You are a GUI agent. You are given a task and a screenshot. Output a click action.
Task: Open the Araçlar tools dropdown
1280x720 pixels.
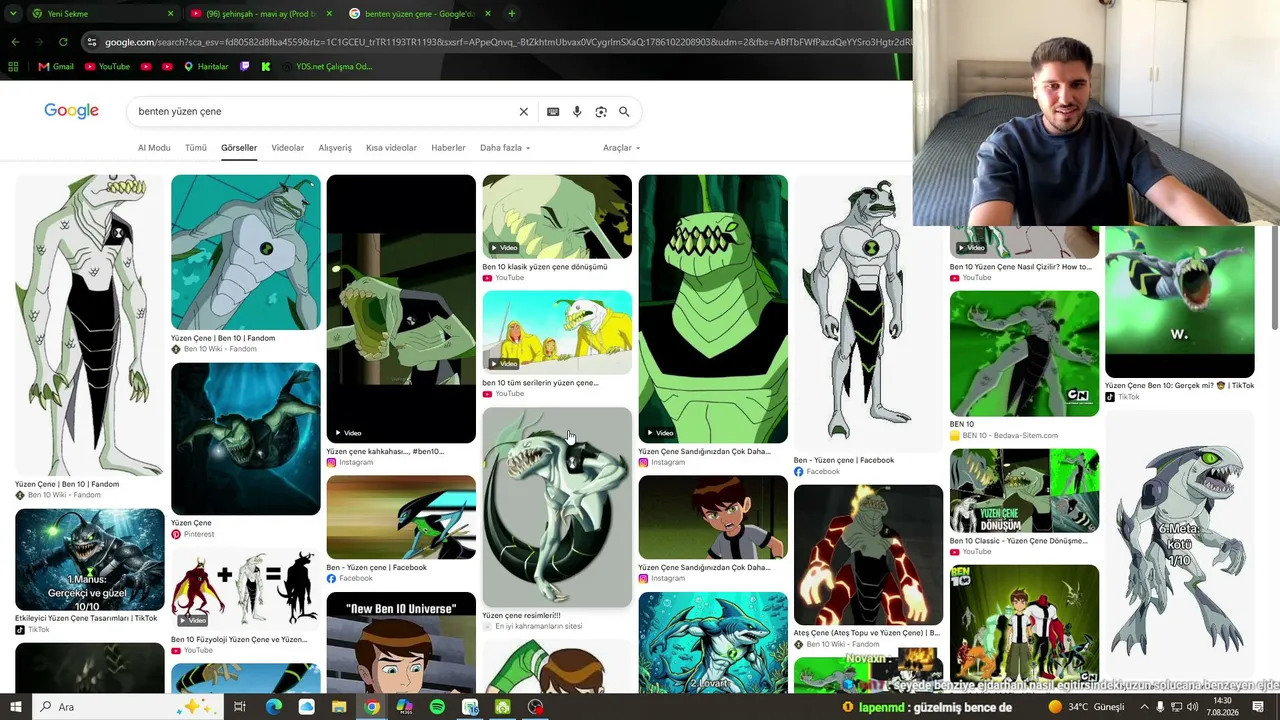[621, 148]
